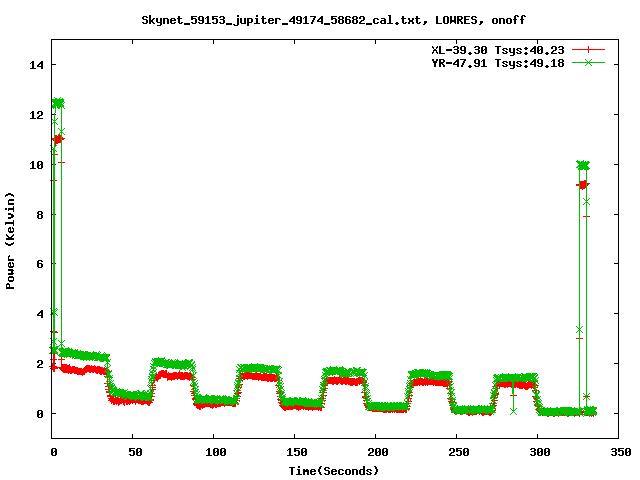Click the y-axis tick label 2

(x=40, y=364)
